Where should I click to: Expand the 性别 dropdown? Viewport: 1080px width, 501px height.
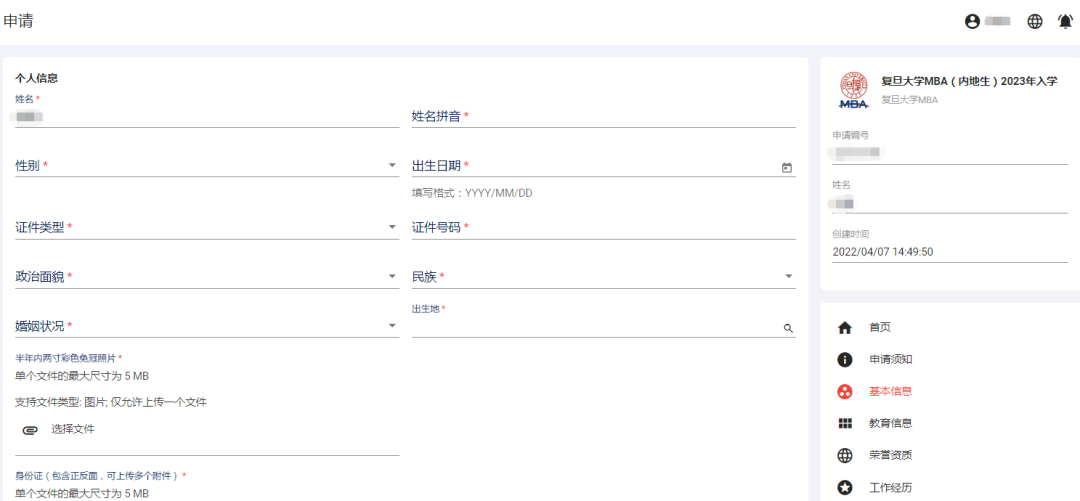tap(392, 166)
